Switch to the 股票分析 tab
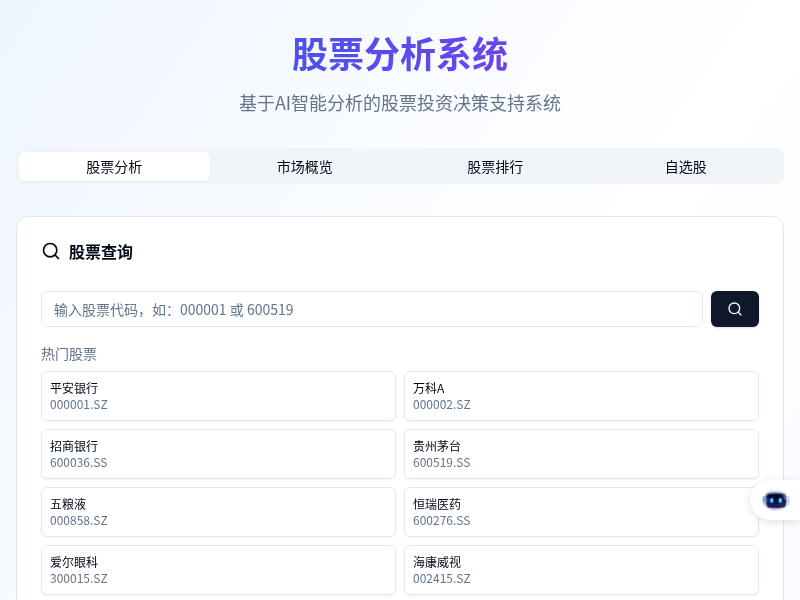This screenshot has width=800, height=600. pos(114,167)
